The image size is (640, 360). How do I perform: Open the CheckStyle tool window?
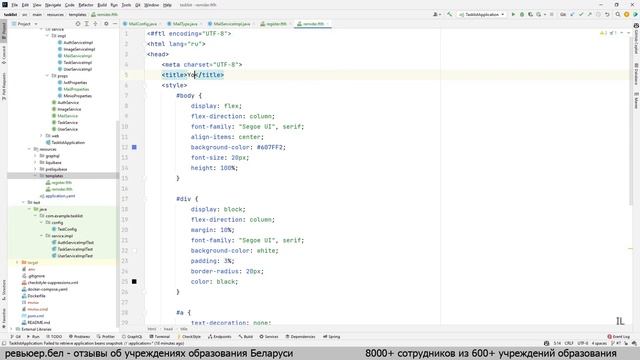click(189, 337)
